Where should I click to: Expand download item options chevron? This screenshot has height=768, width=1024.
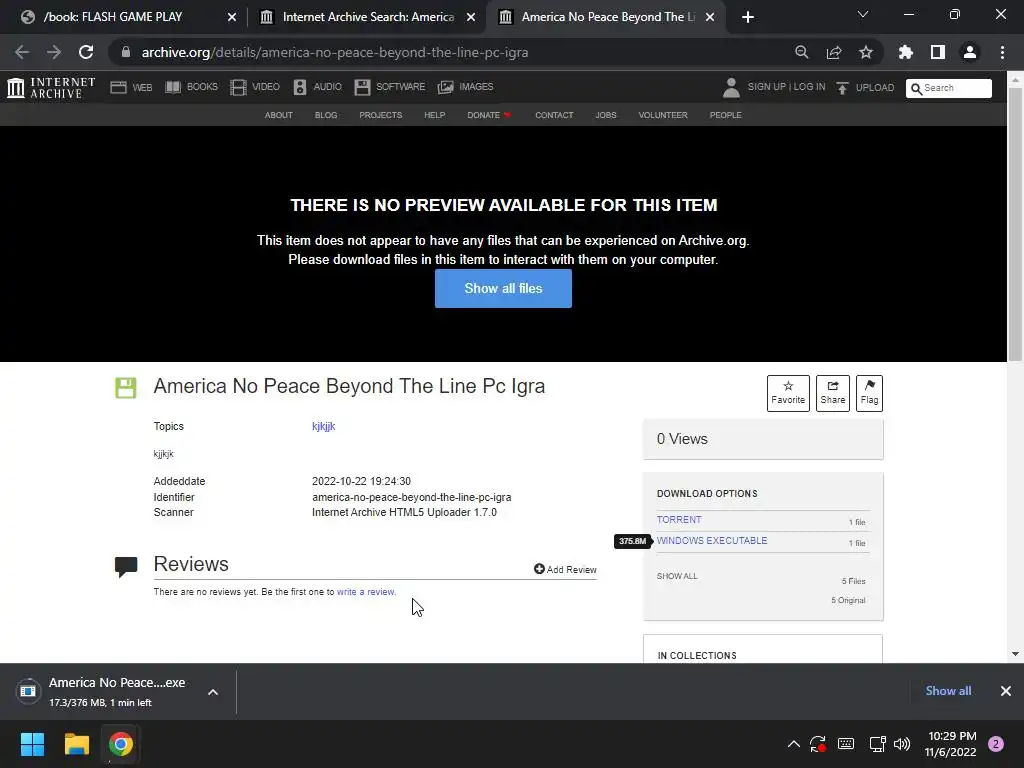[213, 692]
